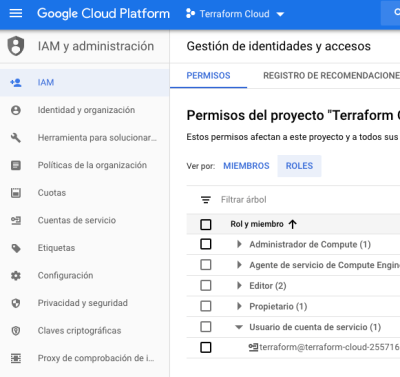
Task: Click the Propietario (1) role label
Action: coord(278,306)
